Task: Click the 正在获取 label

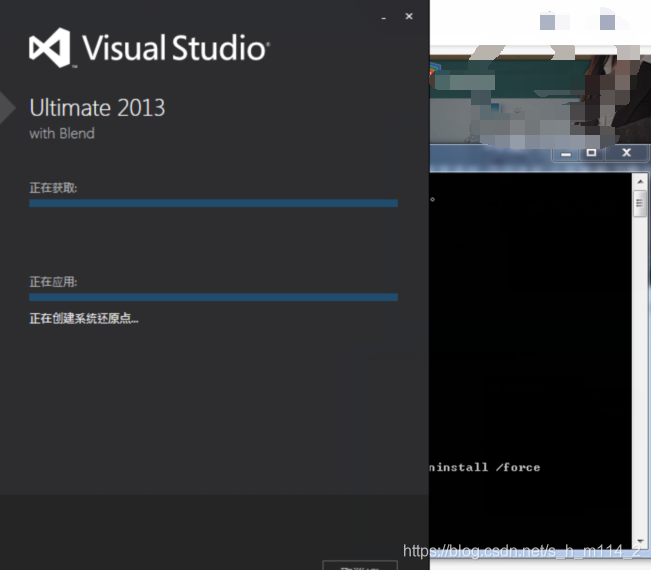Action: point(53,188)
